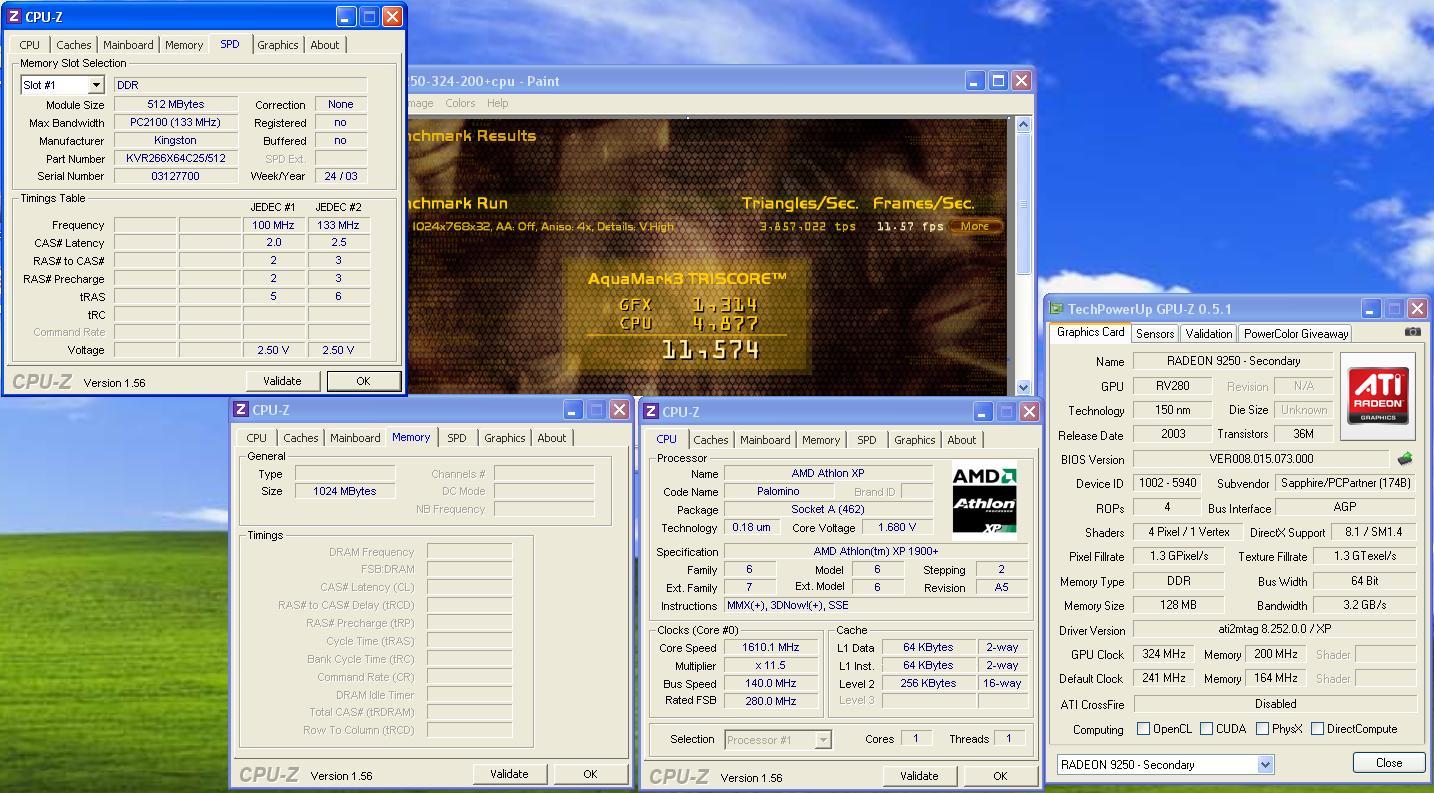Click the Manufacturer value Kingston
This screenshot has height=793, width=1434.
[x=176, y=140]
